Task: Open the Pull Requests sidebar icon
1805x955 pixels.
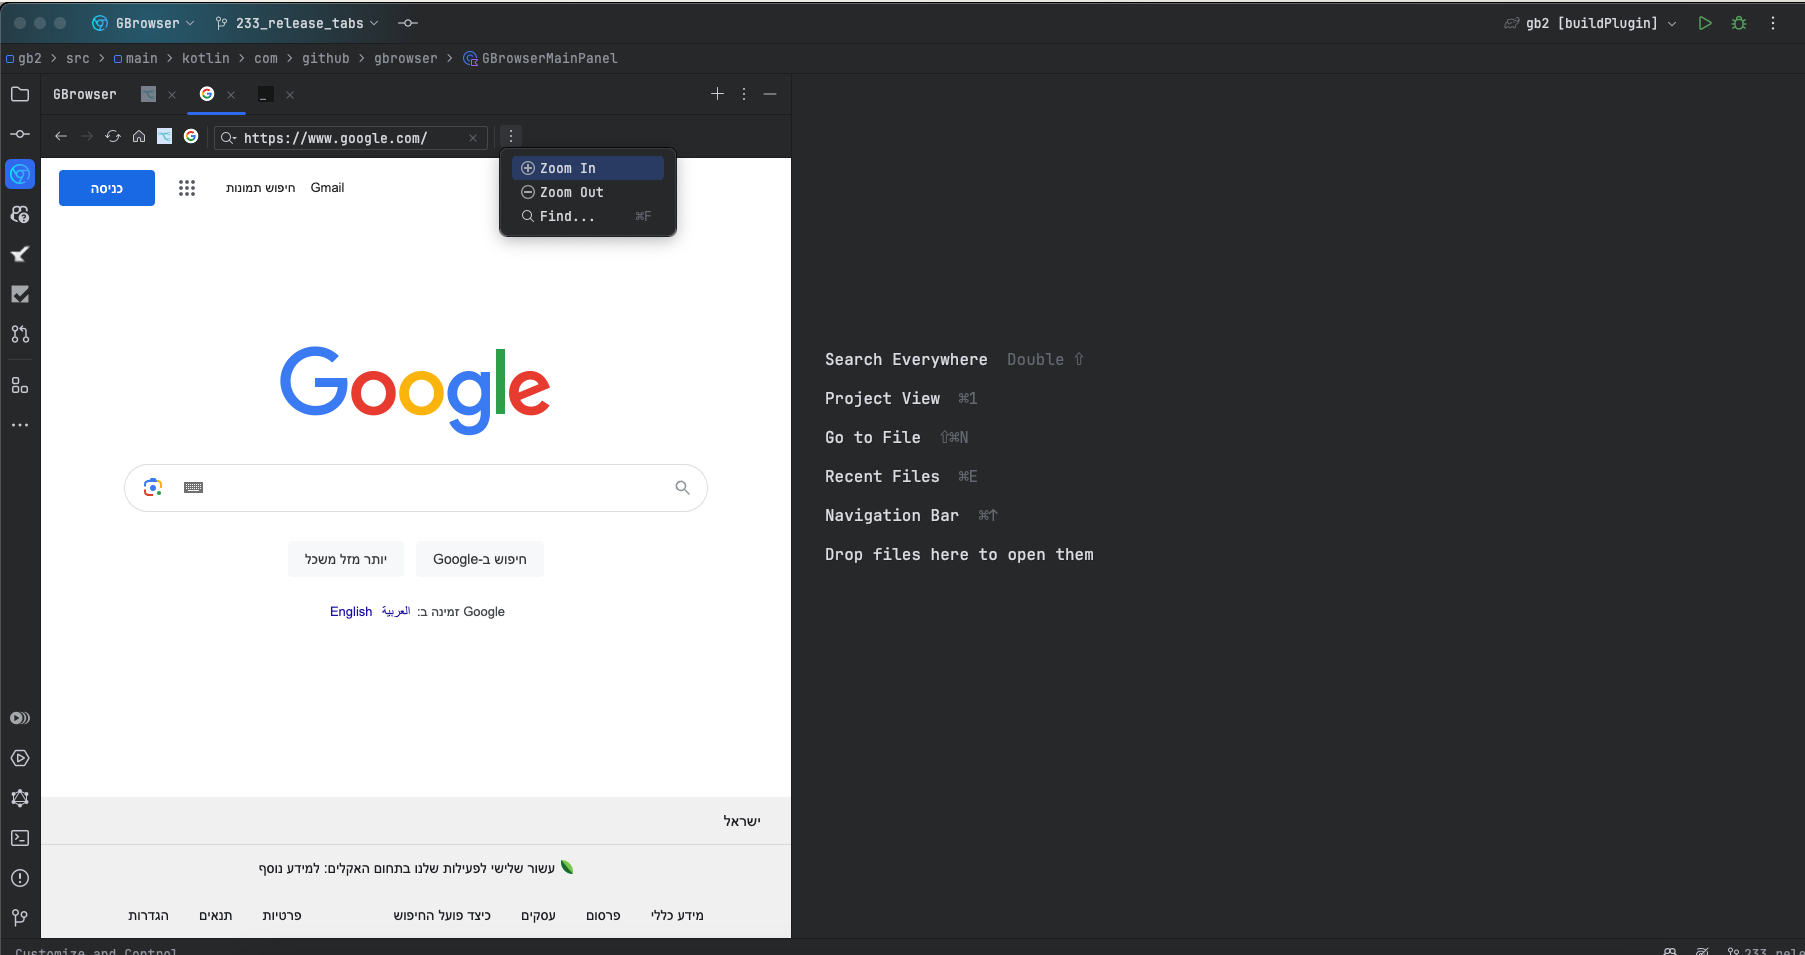Action: pos(20,334)
